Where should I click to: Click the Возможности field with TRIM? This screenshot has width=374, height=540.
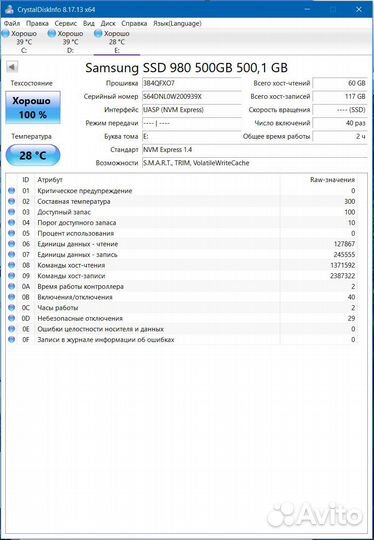point(255,163)
